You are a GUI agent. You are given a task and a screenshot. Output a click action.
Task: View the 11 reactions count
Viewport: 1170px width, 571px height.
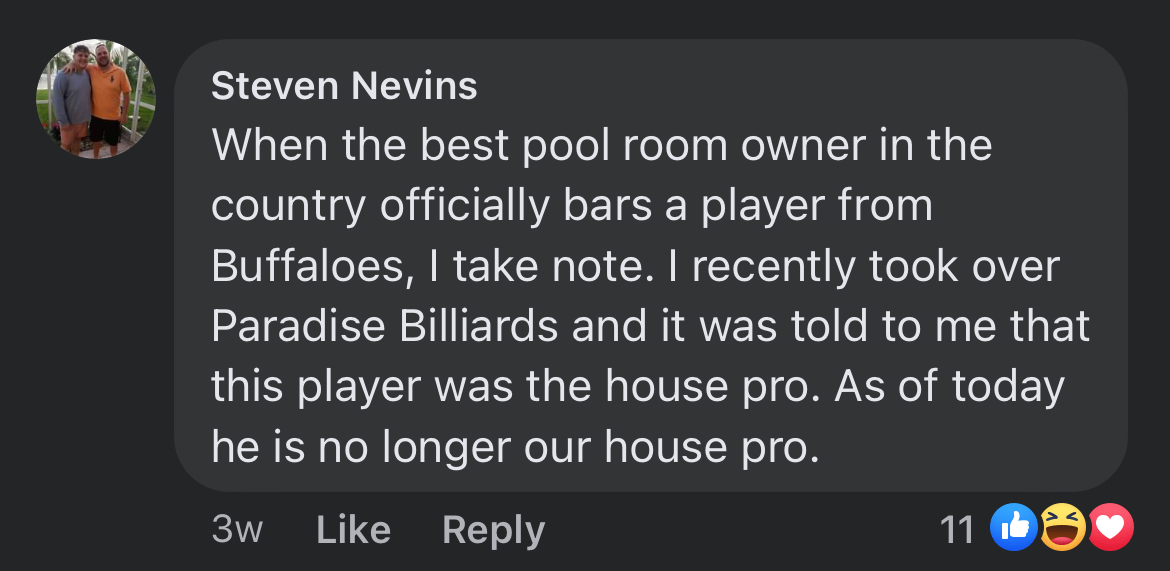click(957, 529)
